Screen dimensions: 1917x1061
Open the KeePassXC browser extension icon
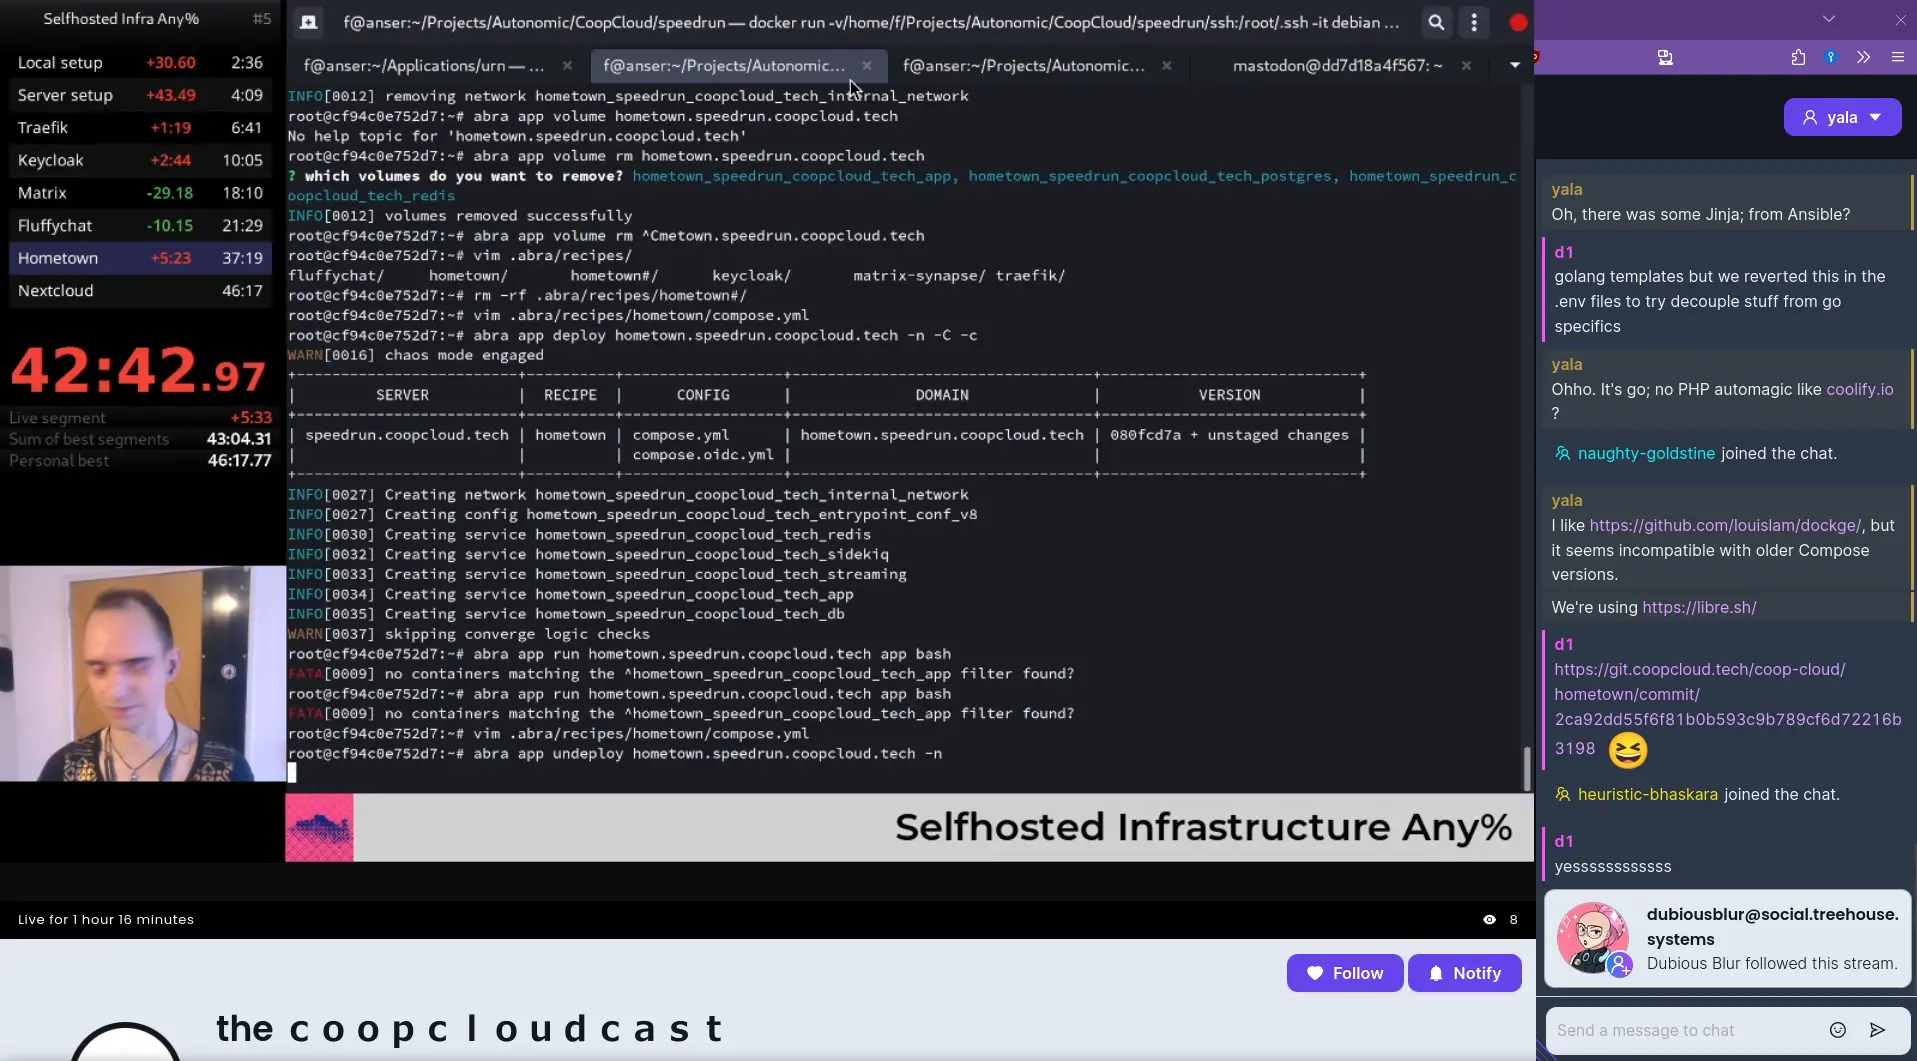tap(1831, 58)
